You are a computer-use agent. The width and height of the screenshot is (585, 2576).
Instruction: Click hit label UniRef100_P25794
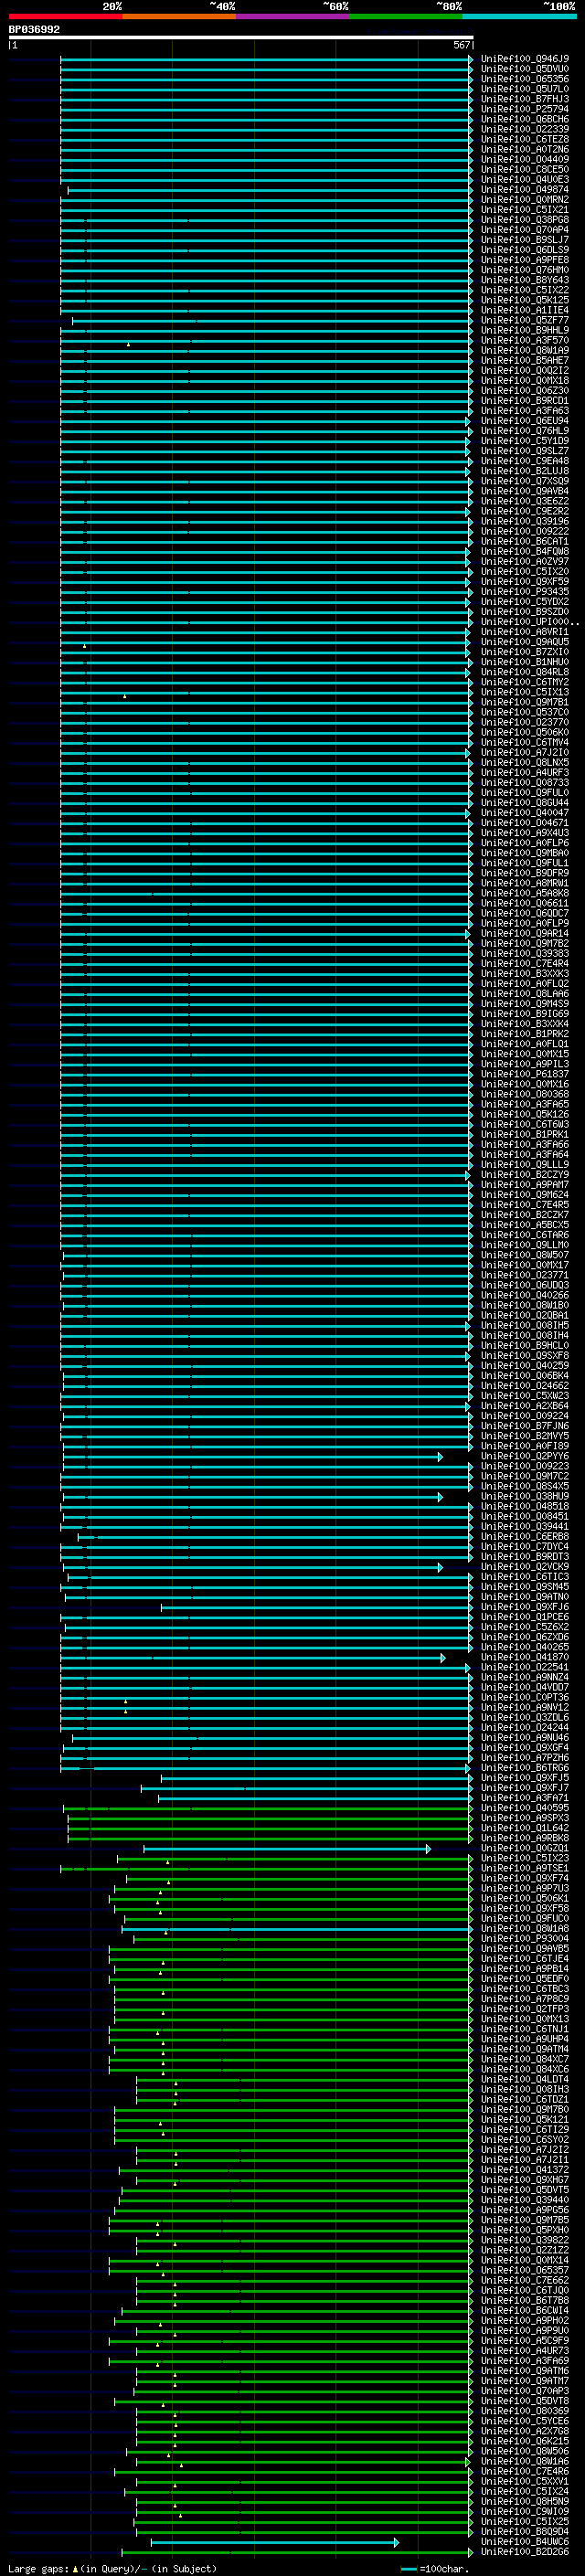coord(525,109)
